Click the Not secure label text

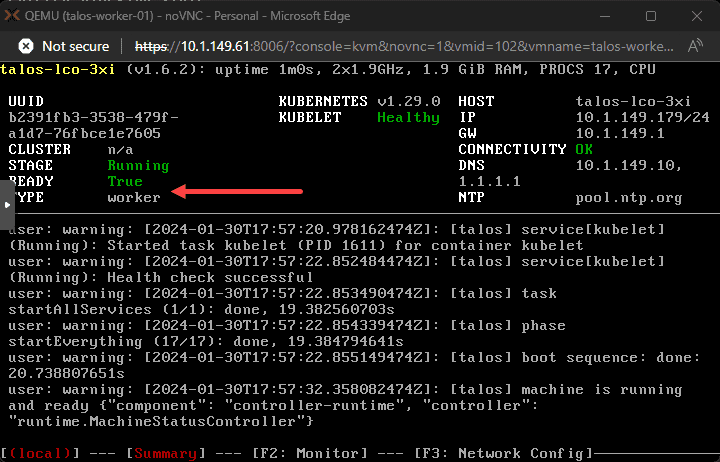(76, 46)
